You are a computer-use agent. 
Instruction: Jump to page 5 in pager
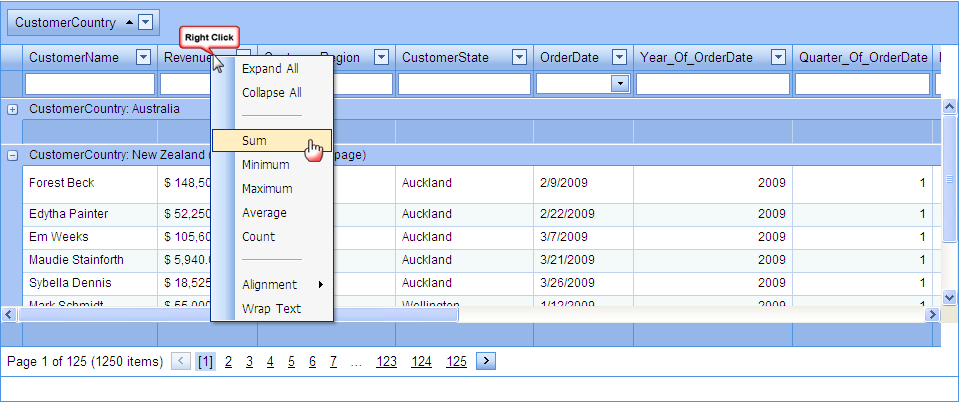coord(291,362)
